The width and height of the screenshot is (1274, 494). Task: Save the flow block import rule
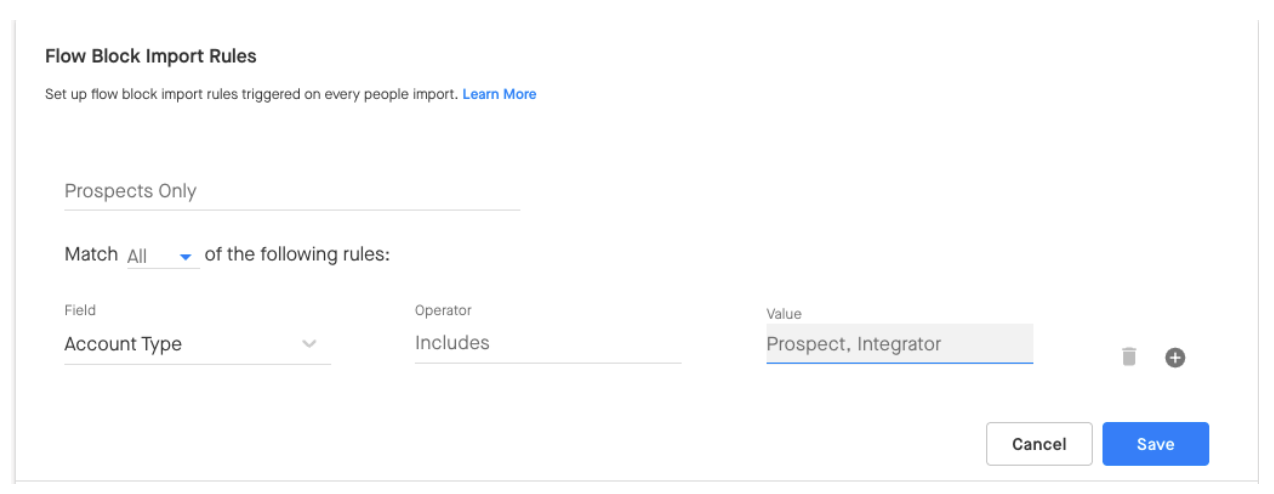[1156, 444]
